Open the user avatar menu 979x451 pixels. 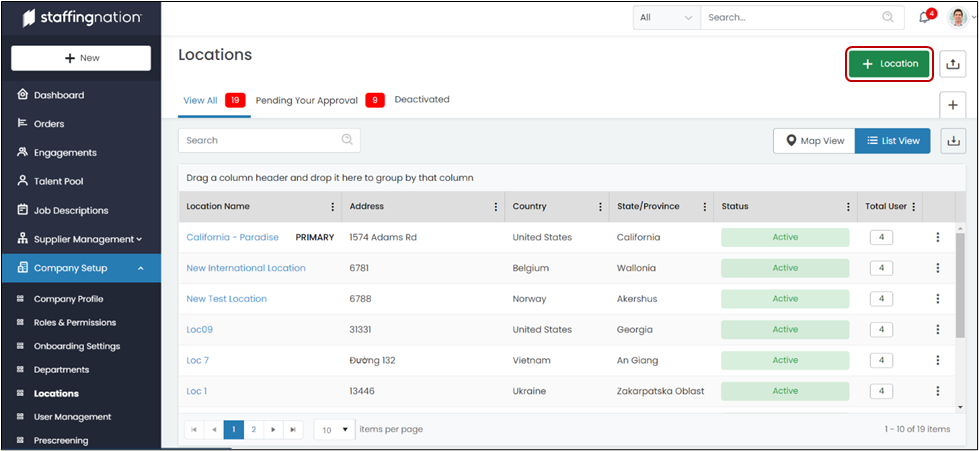coord(957,17)
